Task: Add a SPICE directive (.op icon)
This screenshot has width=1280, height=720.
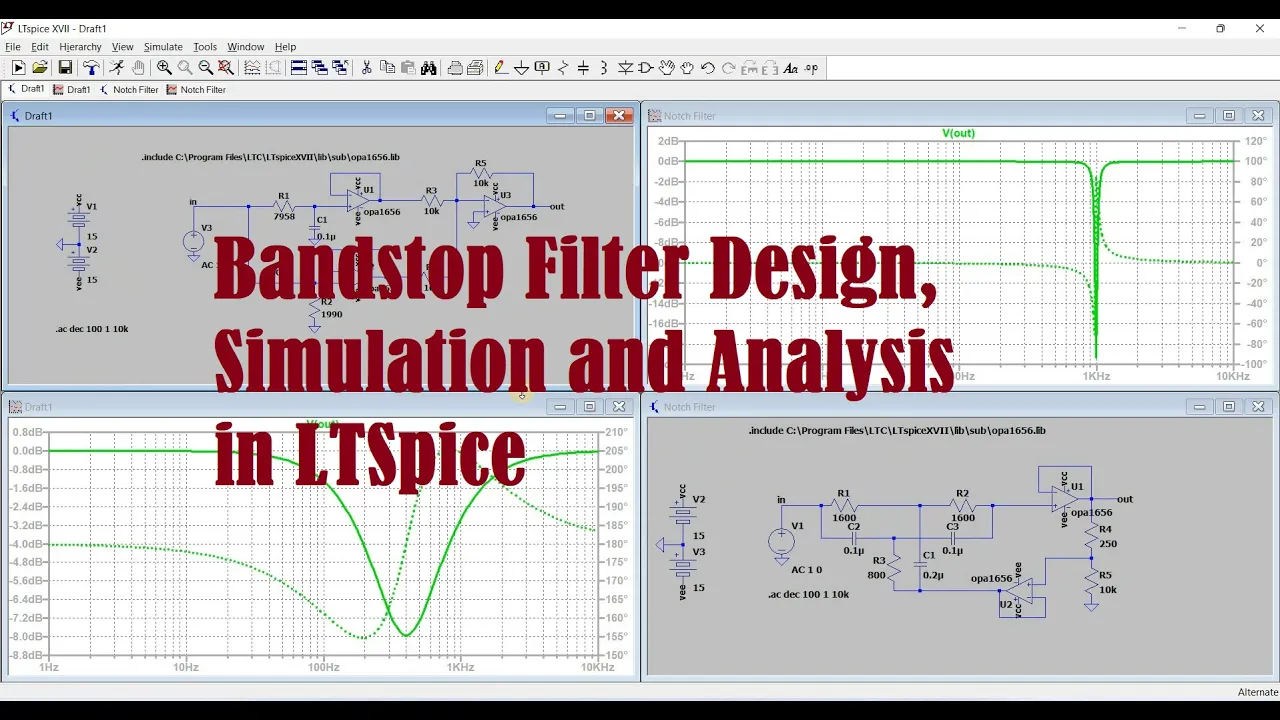Action: (811, 68)
